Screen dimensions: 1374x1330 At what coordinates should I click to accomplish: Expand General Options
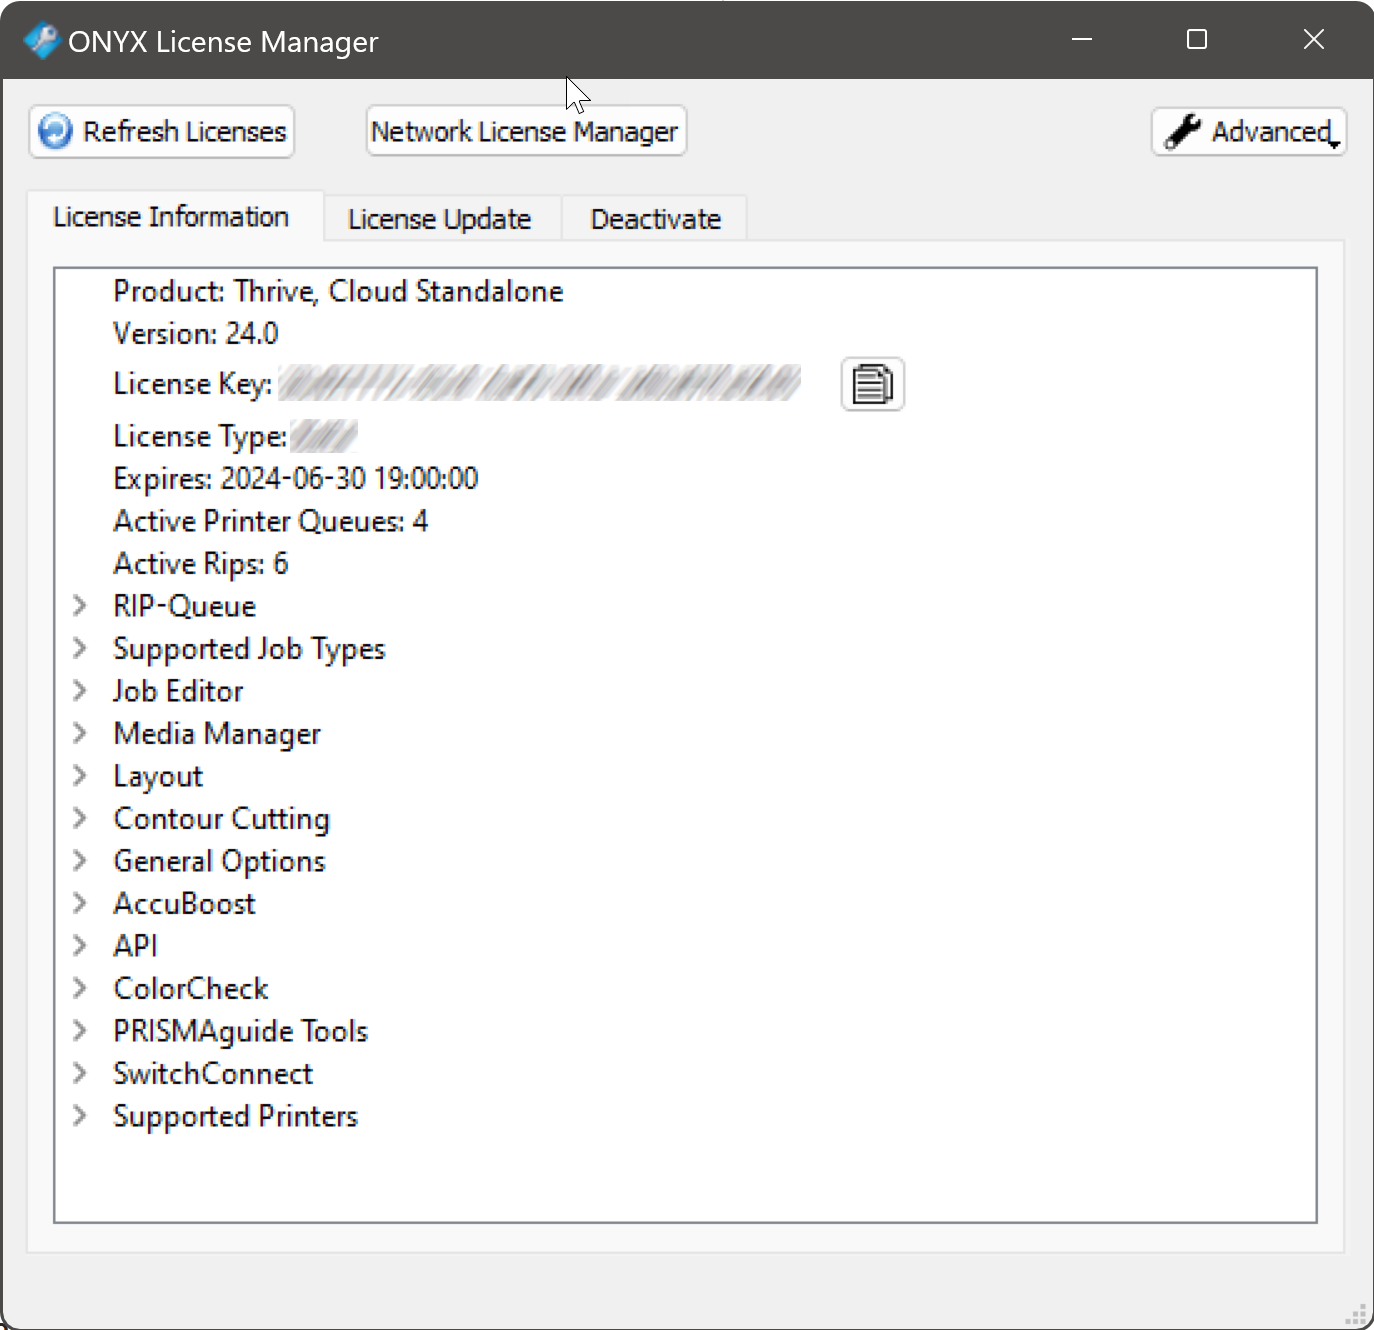pos(82,860)
